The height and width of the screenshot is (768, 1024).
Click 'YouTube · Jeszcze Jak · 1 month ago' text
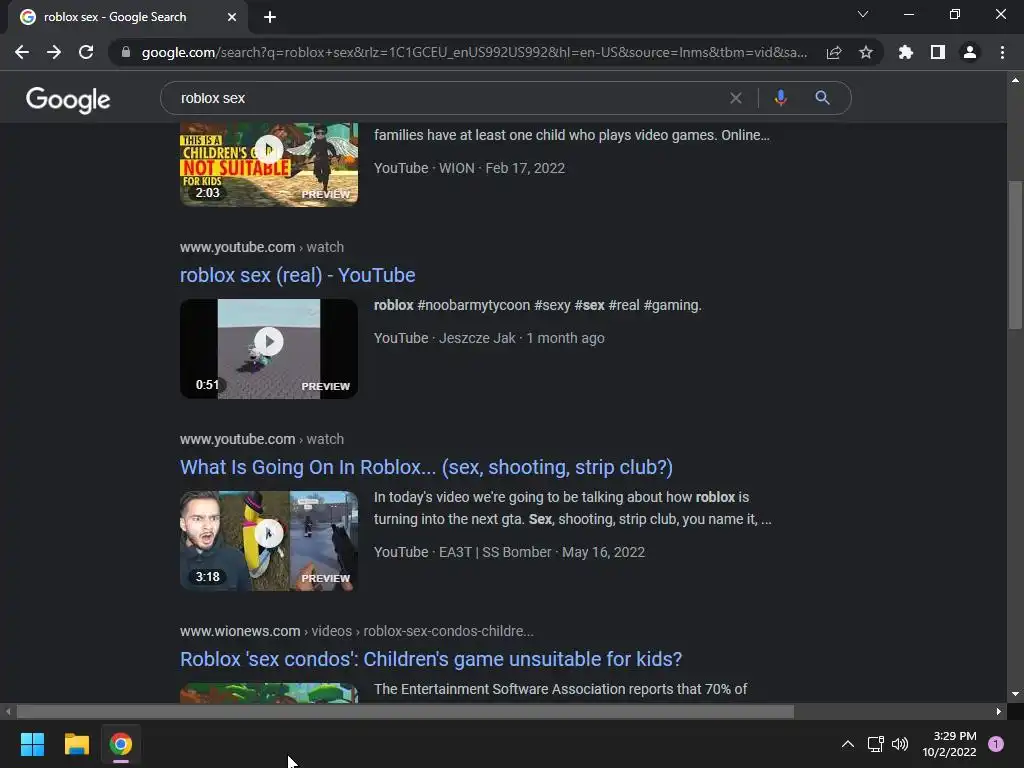489,338
